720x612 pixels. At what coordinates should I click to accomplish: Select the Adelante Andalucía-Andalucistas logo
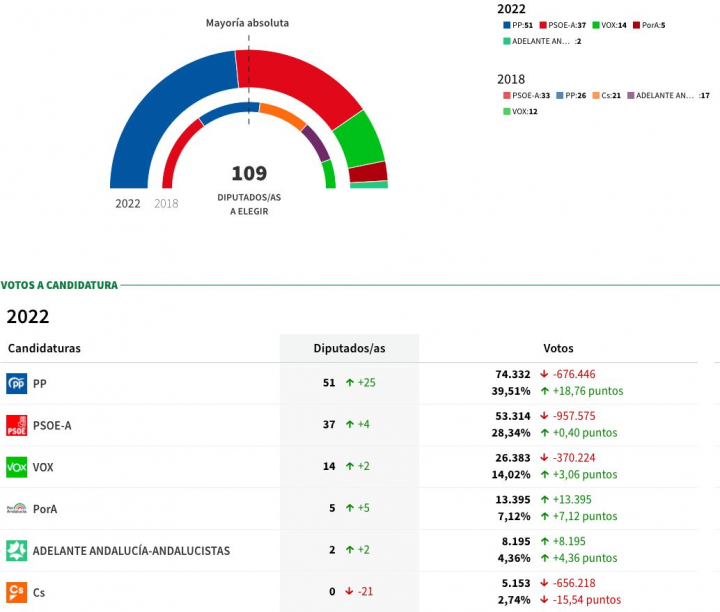[x=17, y=550]
